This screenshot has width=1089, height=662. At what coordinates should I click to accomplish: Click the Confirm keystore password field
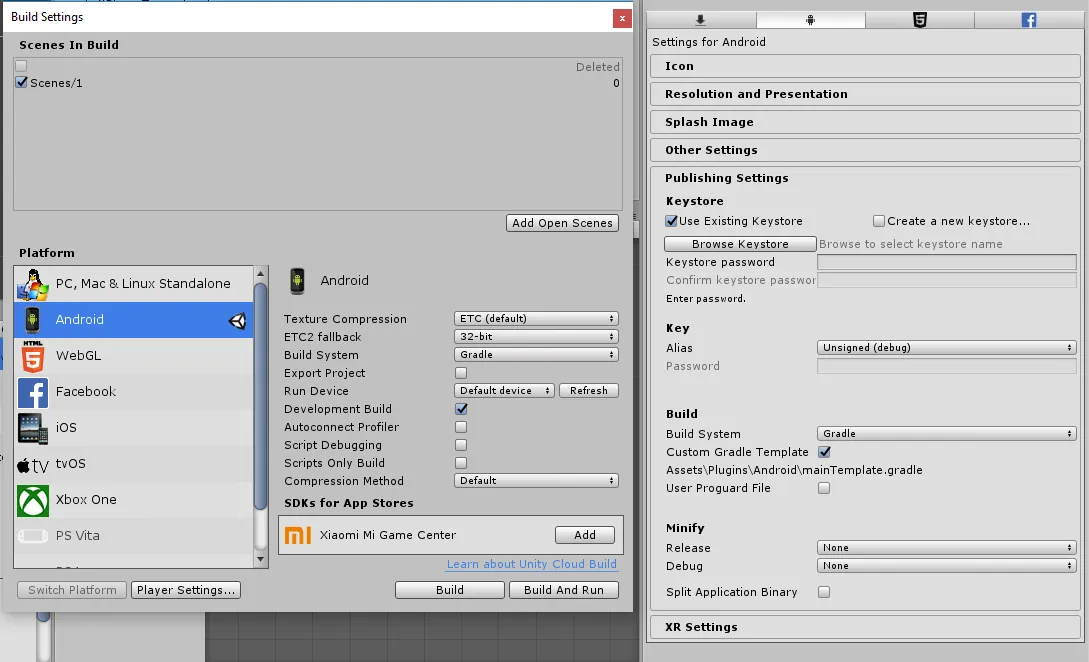point(947,281)
